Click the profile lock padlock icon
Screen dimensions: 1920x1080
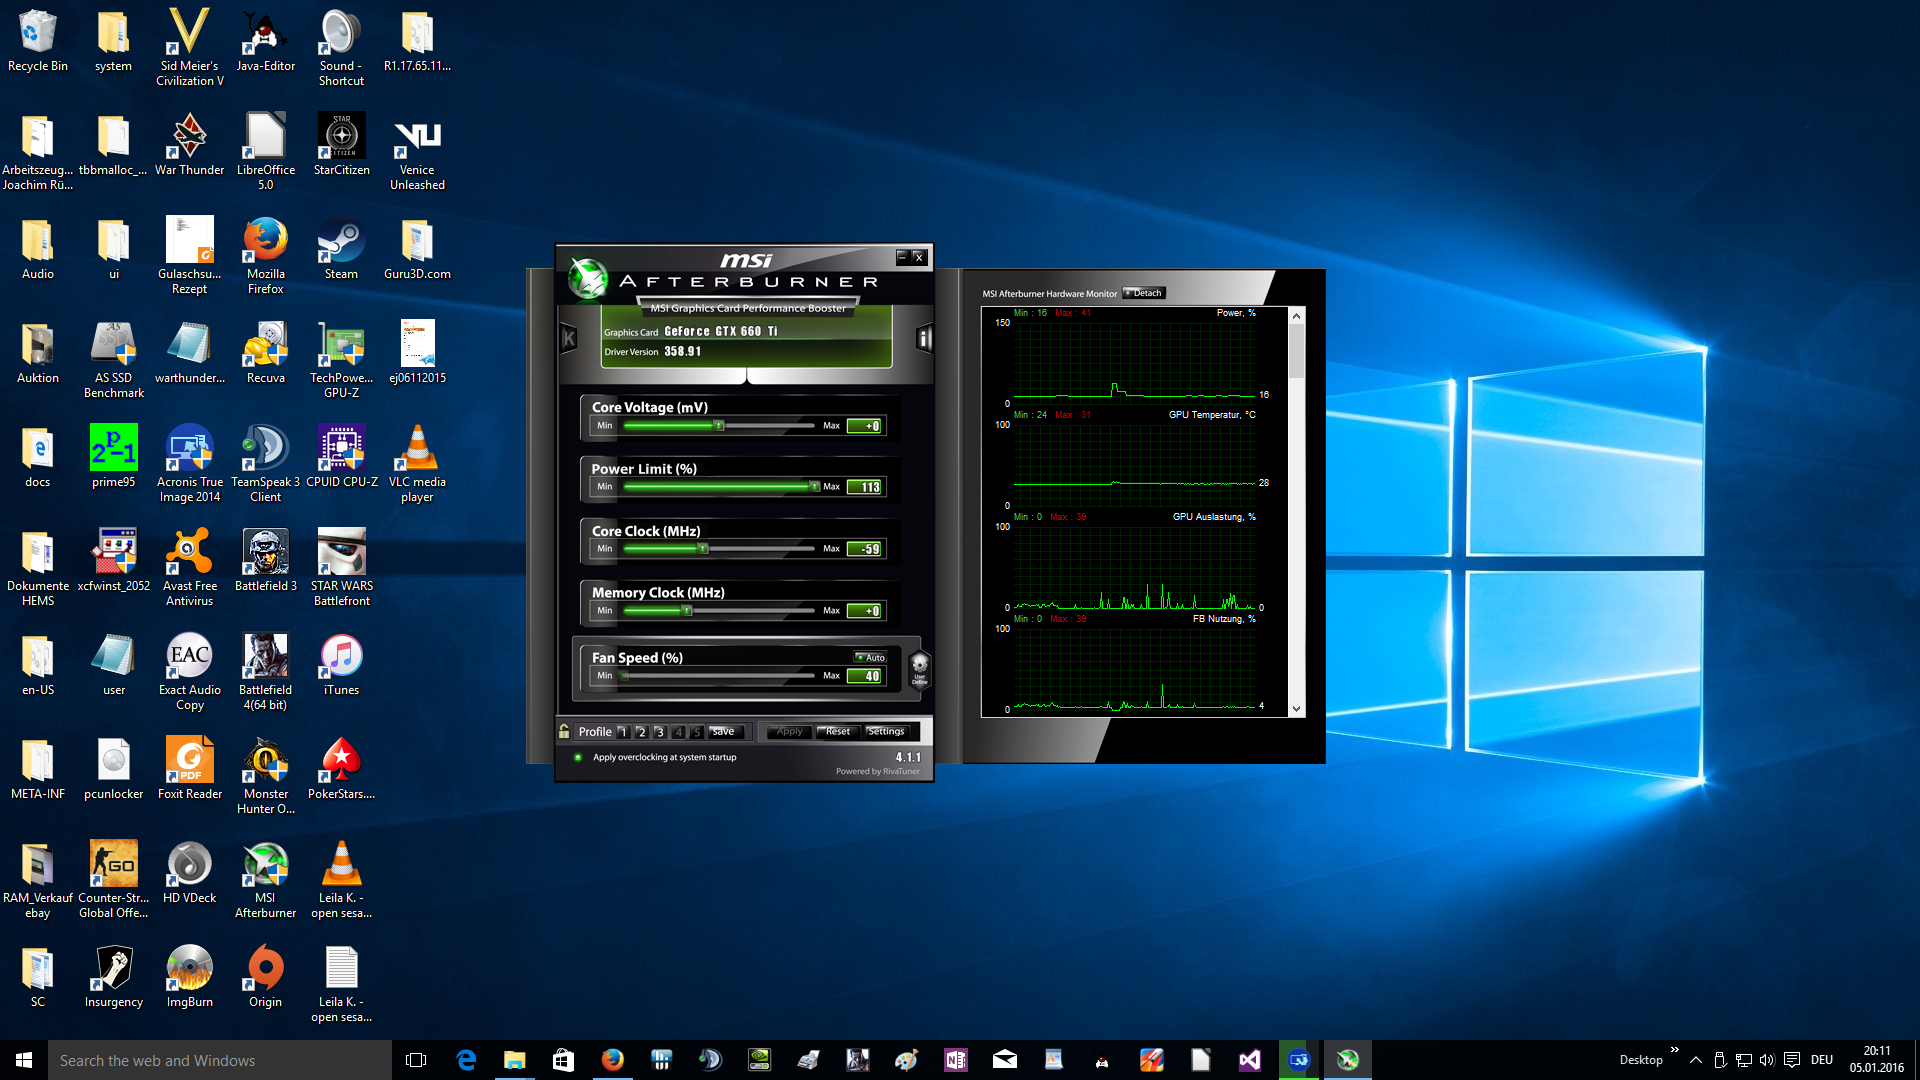pyautogui.click(x=565, y=731)
